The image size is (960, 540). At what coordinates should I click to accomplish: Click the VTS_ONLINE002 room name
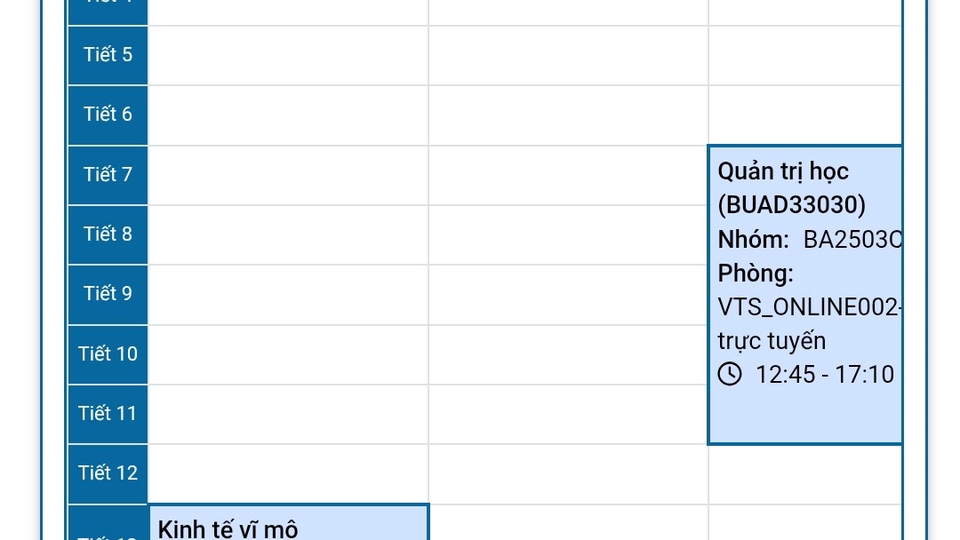pos(808,307)
